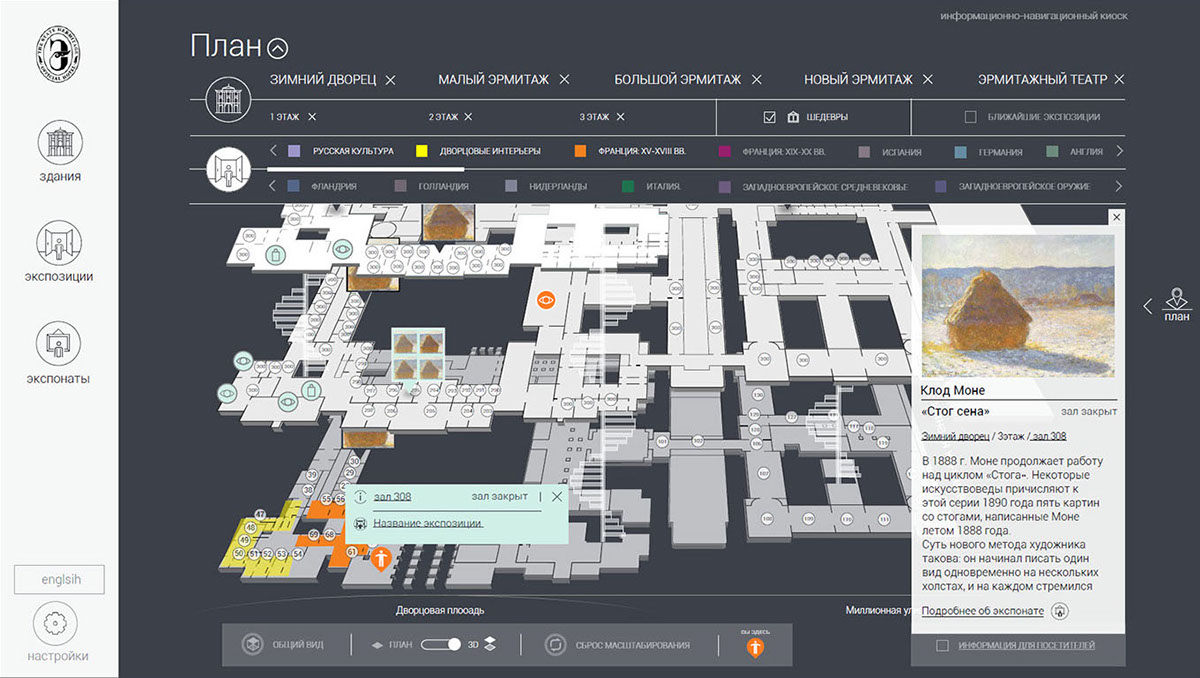Remove the Новый Эрмитаж building filter
This screenshot has width=1200, height=678.
click(x=928, y=80)
